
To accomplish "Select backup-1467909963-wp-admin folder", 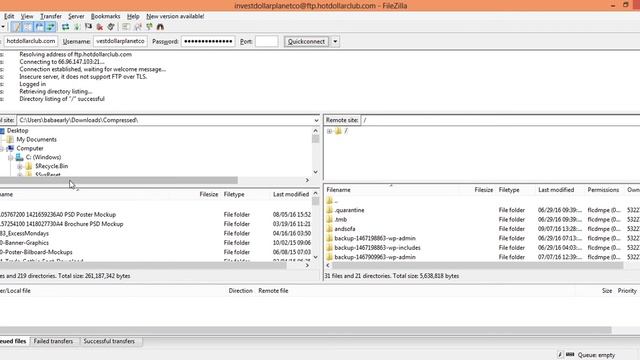I will [375, 257].
